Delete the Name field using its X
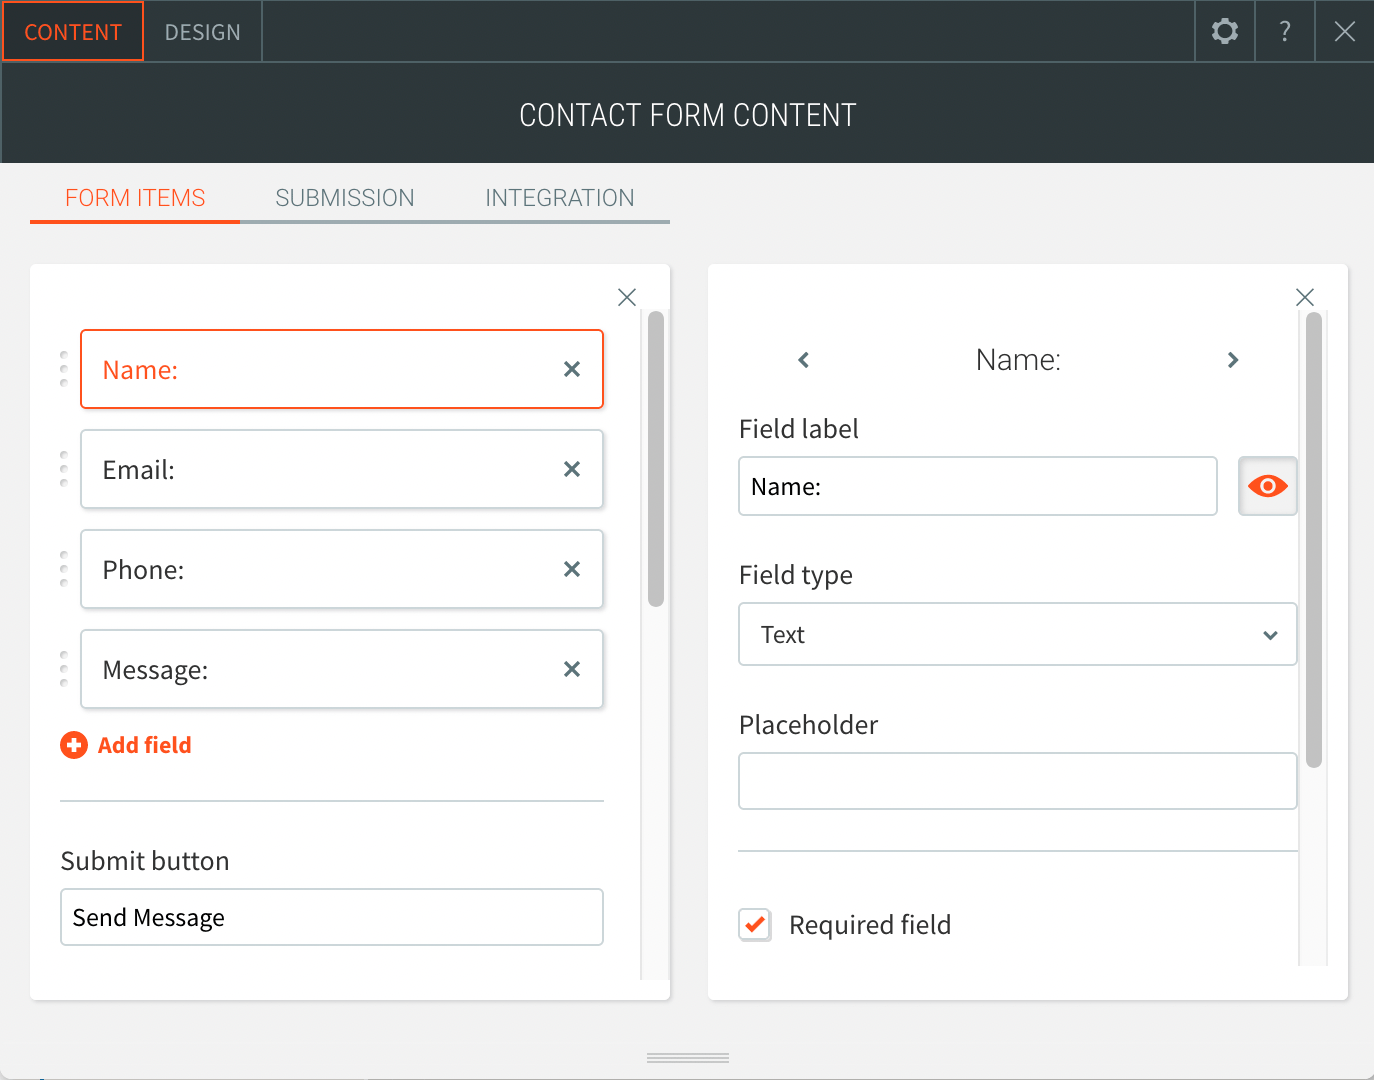Viewport: 1374px width, 1080px height. click(572, 369)
